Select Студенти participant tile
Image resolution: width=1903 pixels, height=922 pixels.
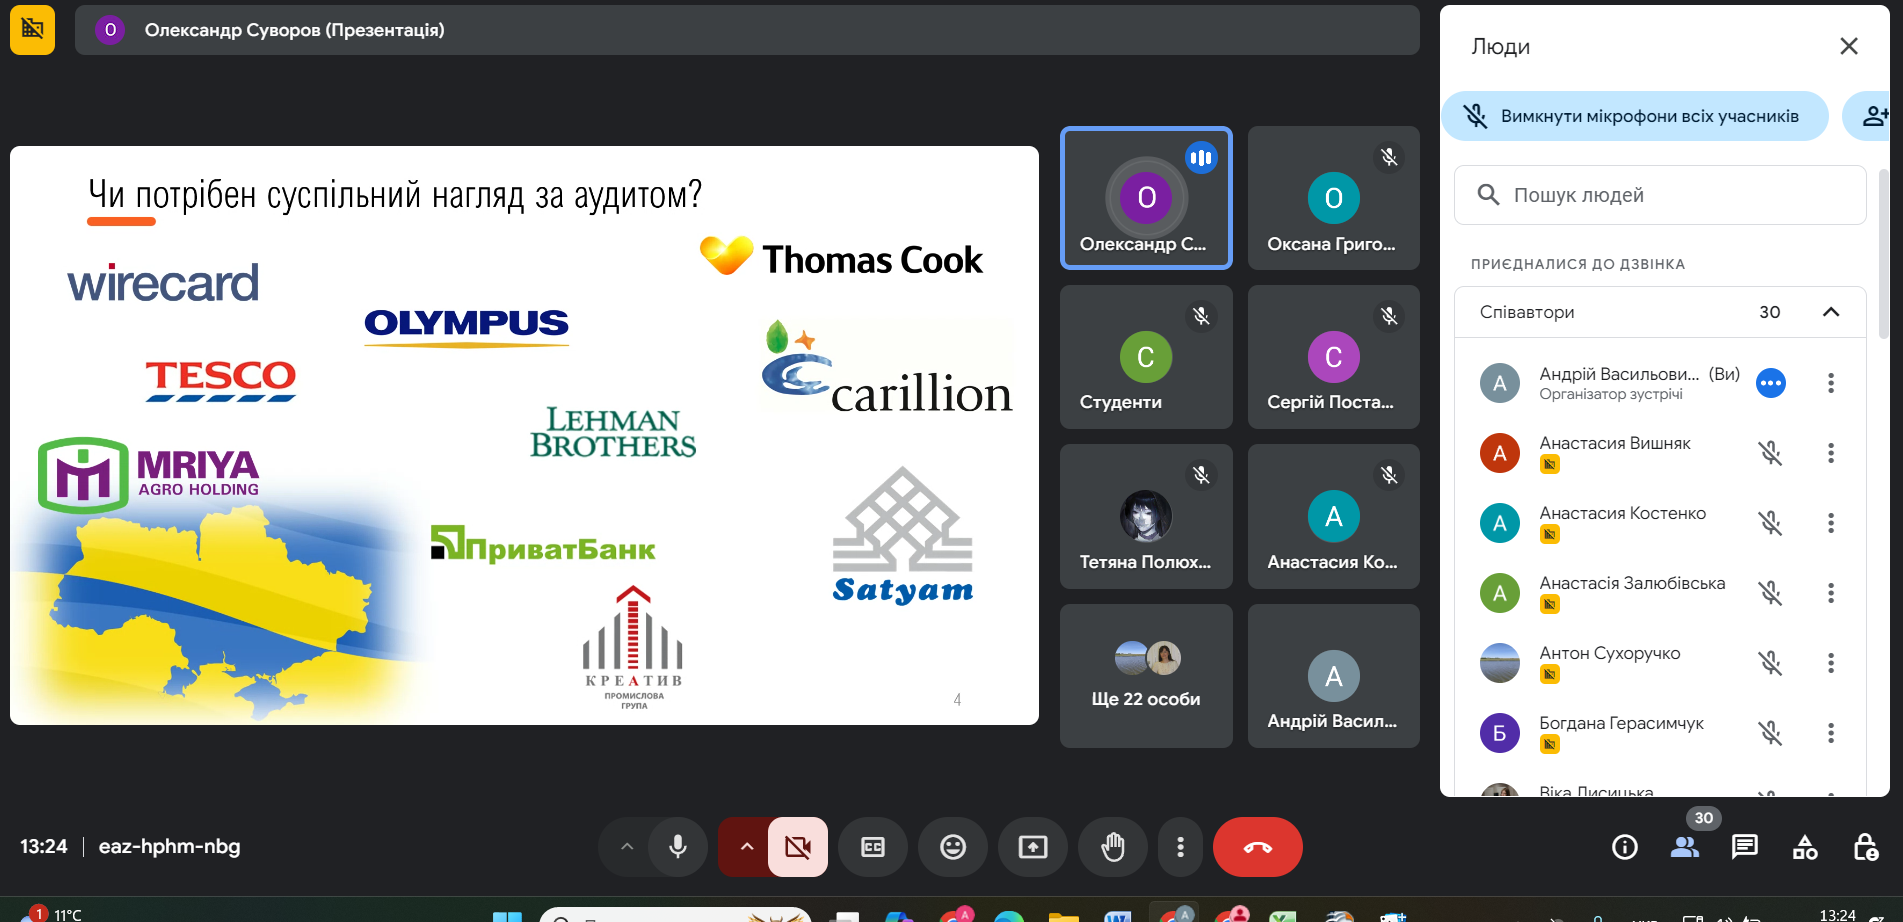point(1146,357)
